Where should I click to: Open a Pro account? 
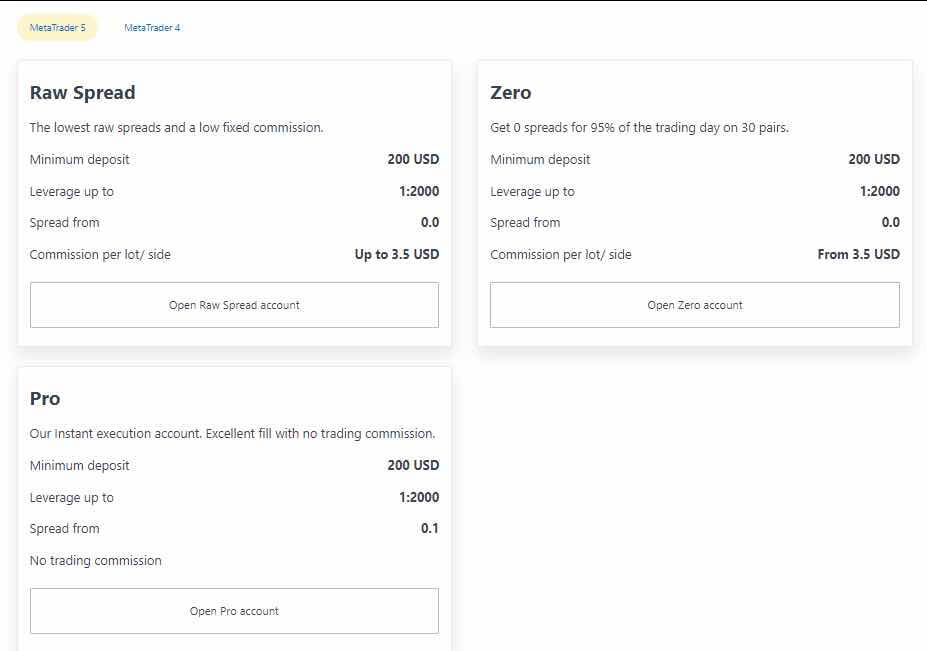(x=234, y=611)
